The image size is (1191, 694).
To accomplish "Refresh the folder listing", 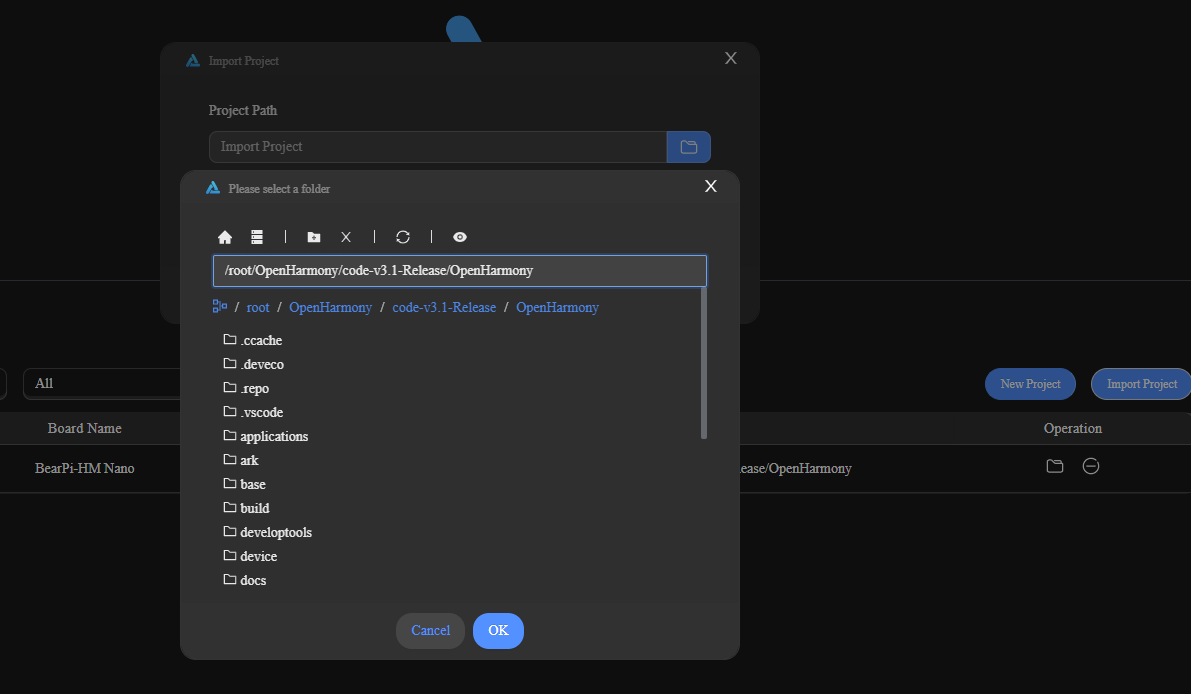I will tap(403, 238).
